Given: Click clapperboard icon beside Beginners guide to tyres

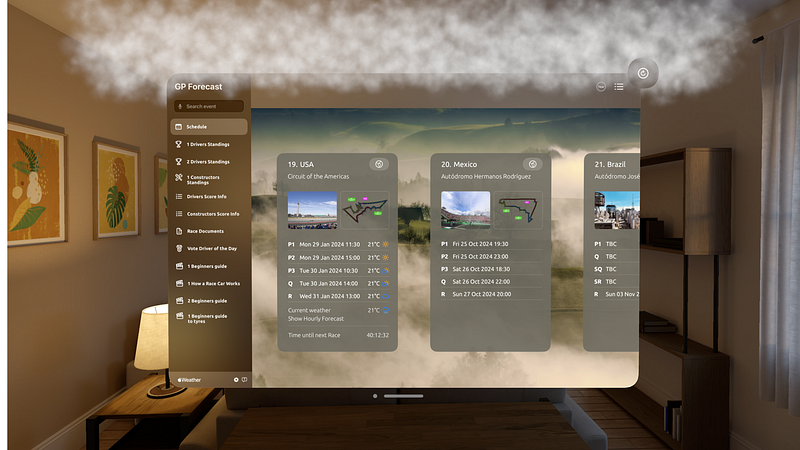Looking at the screenshot, I should click(179, 316).
